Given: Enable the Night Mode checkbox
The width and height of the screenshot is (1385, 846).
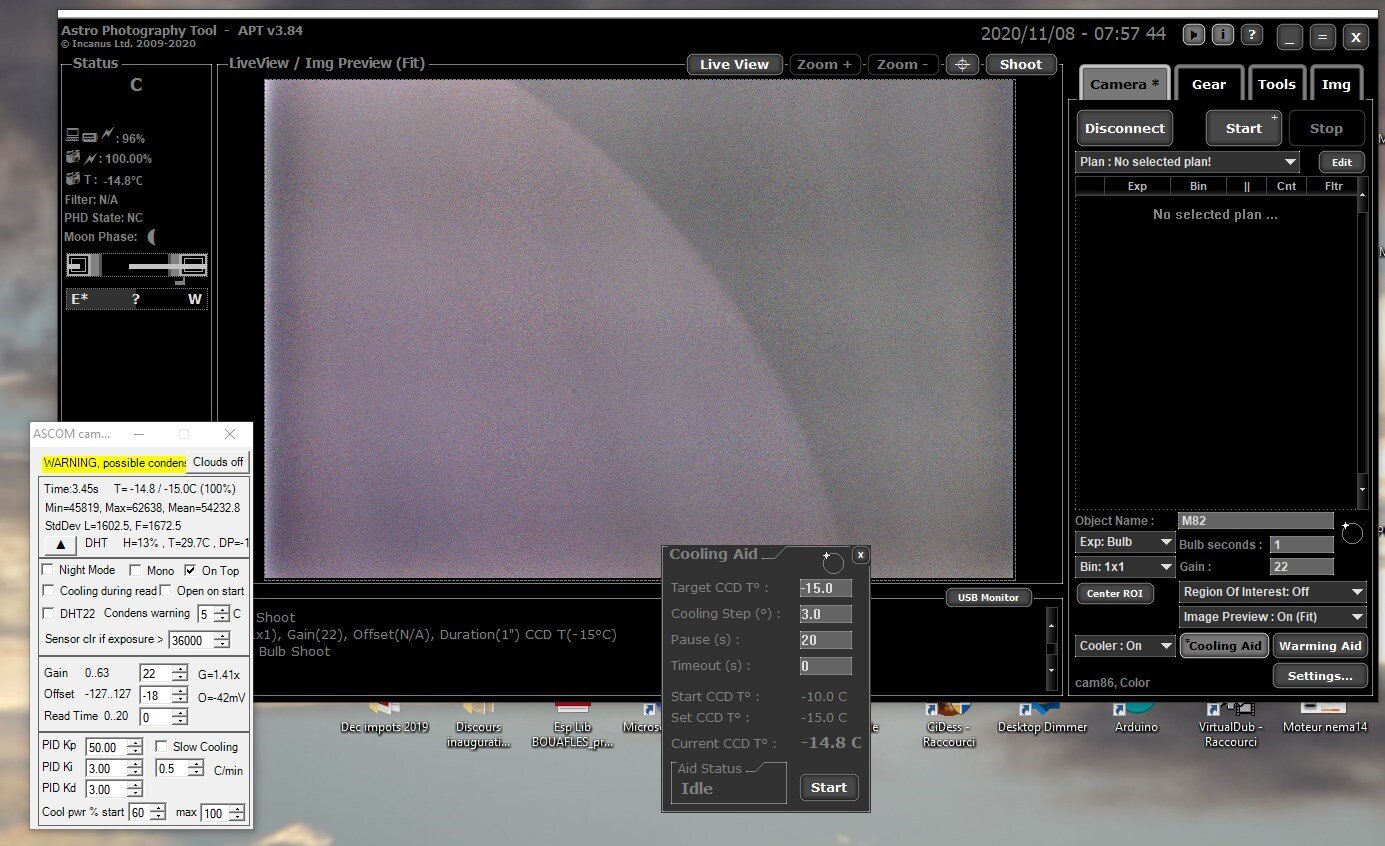Looking at the screenshot, I should click(49, 570).
